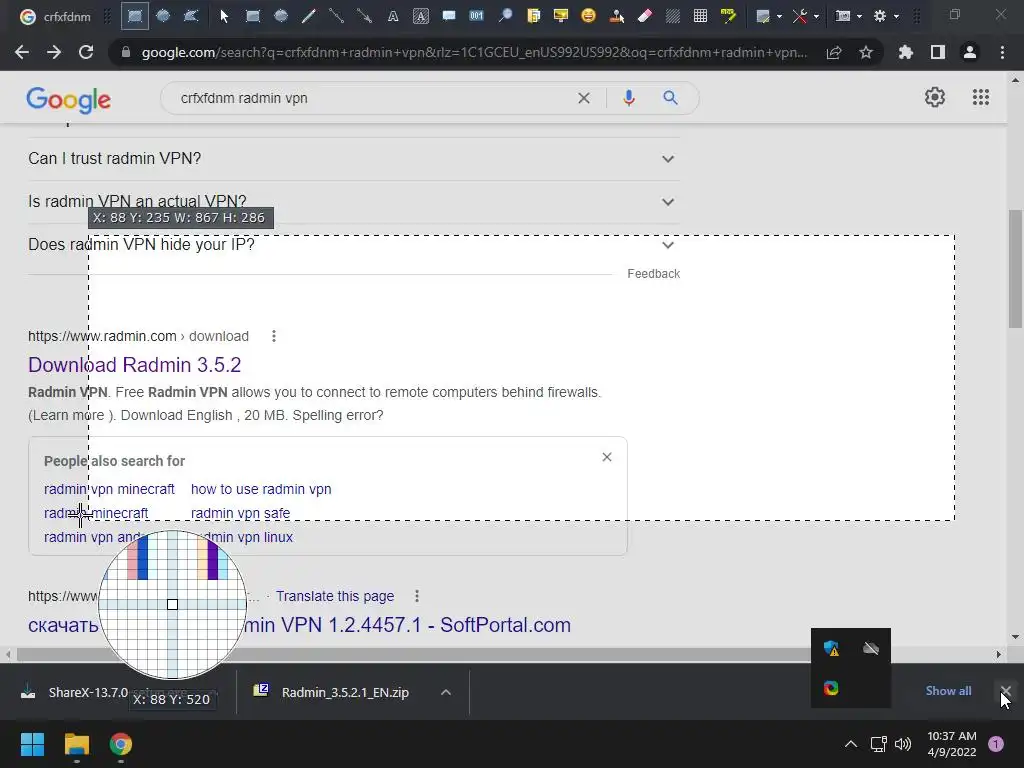This screenshot has height=768, width=1024.
Task: Open the Google apps grid
Action: tap(981, 97)
